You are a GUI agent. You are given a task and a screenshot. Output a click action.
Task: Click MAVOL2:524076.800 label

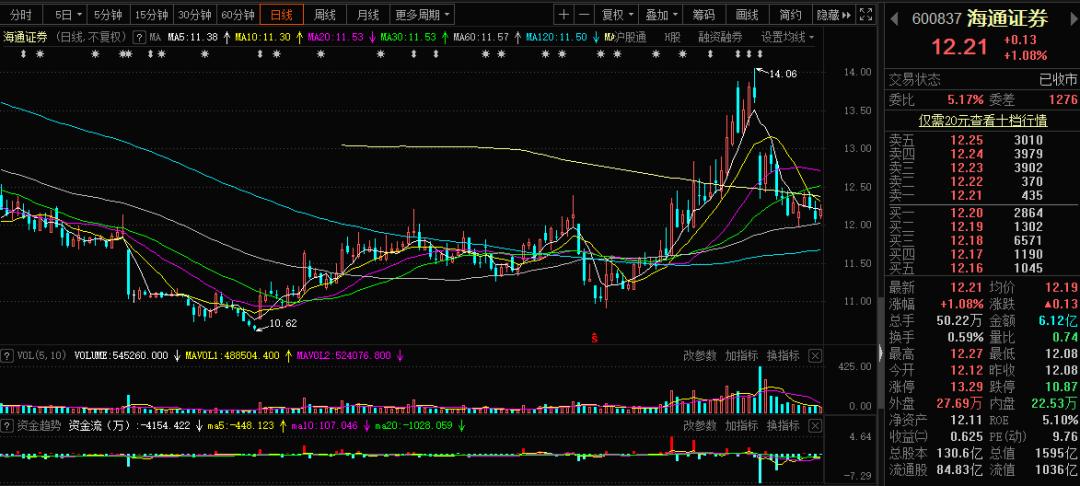(x=344, y=356)
